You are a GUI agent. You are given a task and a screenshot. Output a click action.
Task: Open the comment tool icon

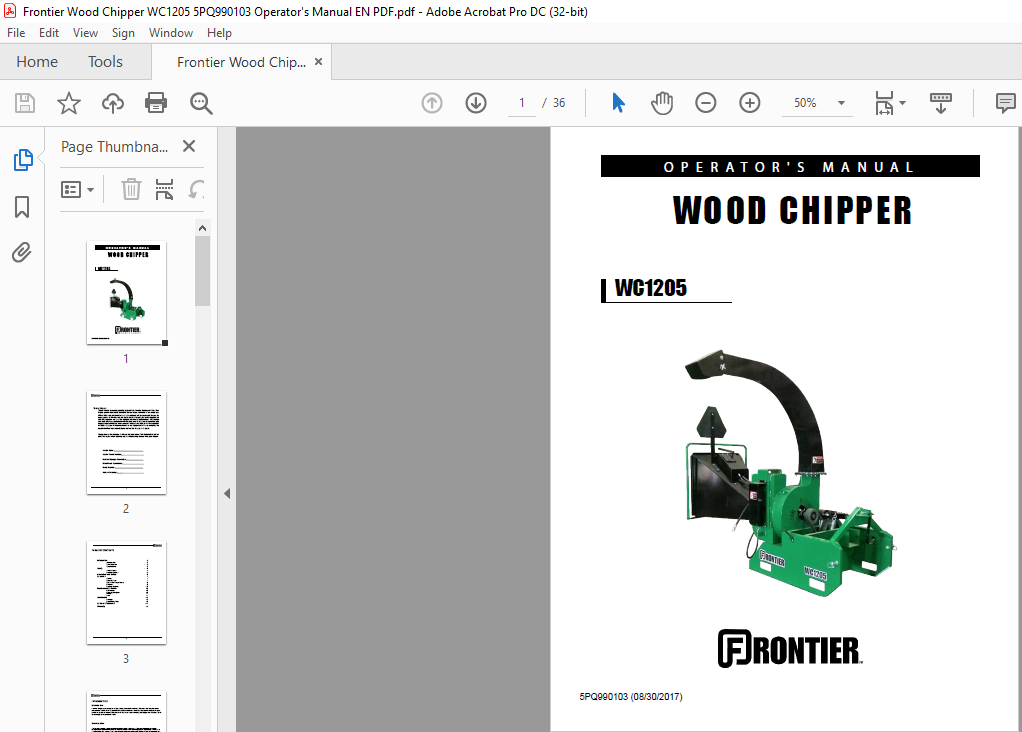click(x=1005, y=103)
